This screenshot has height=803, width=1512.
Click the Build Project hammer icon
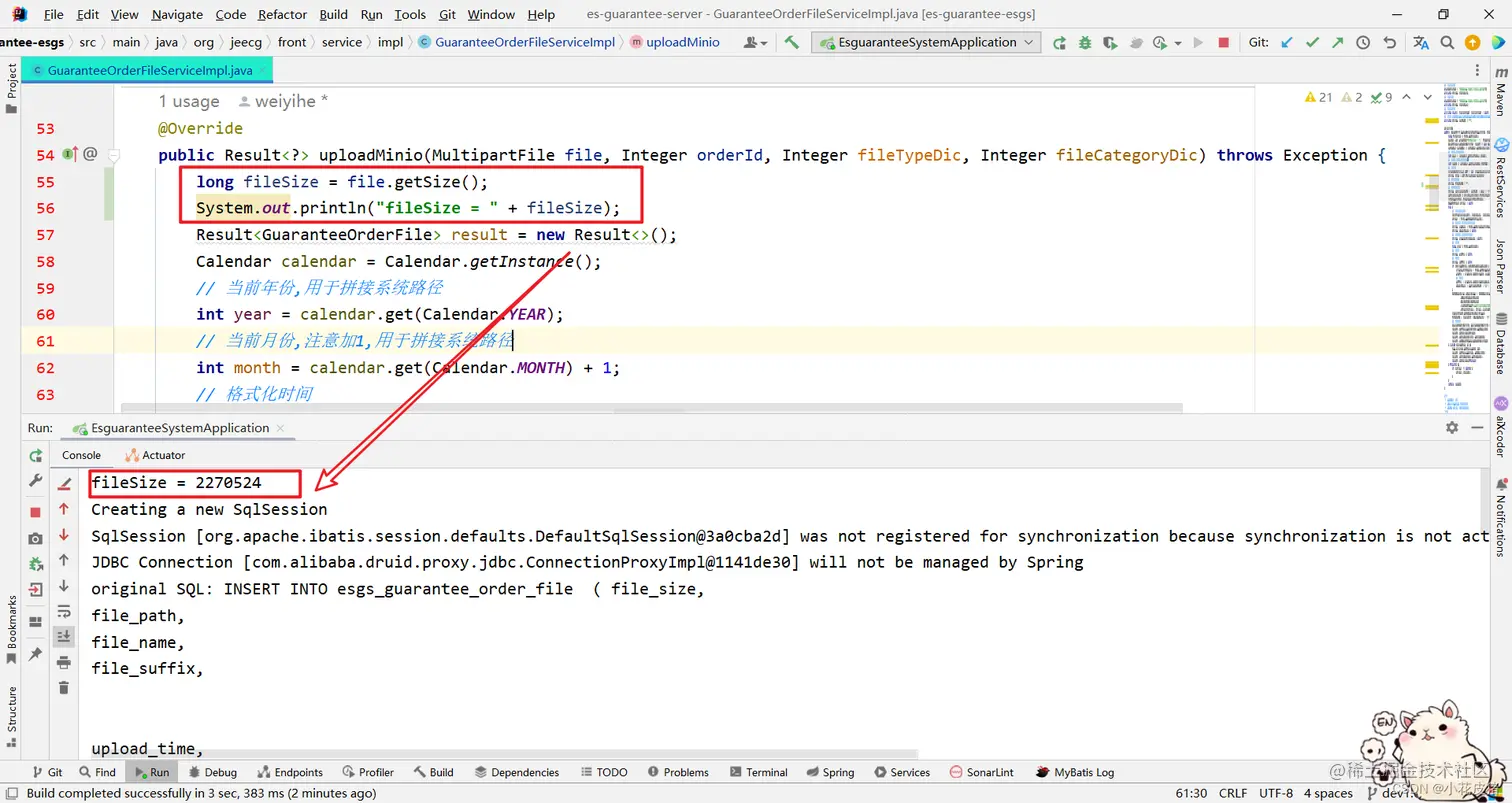[x=792, y=42]
